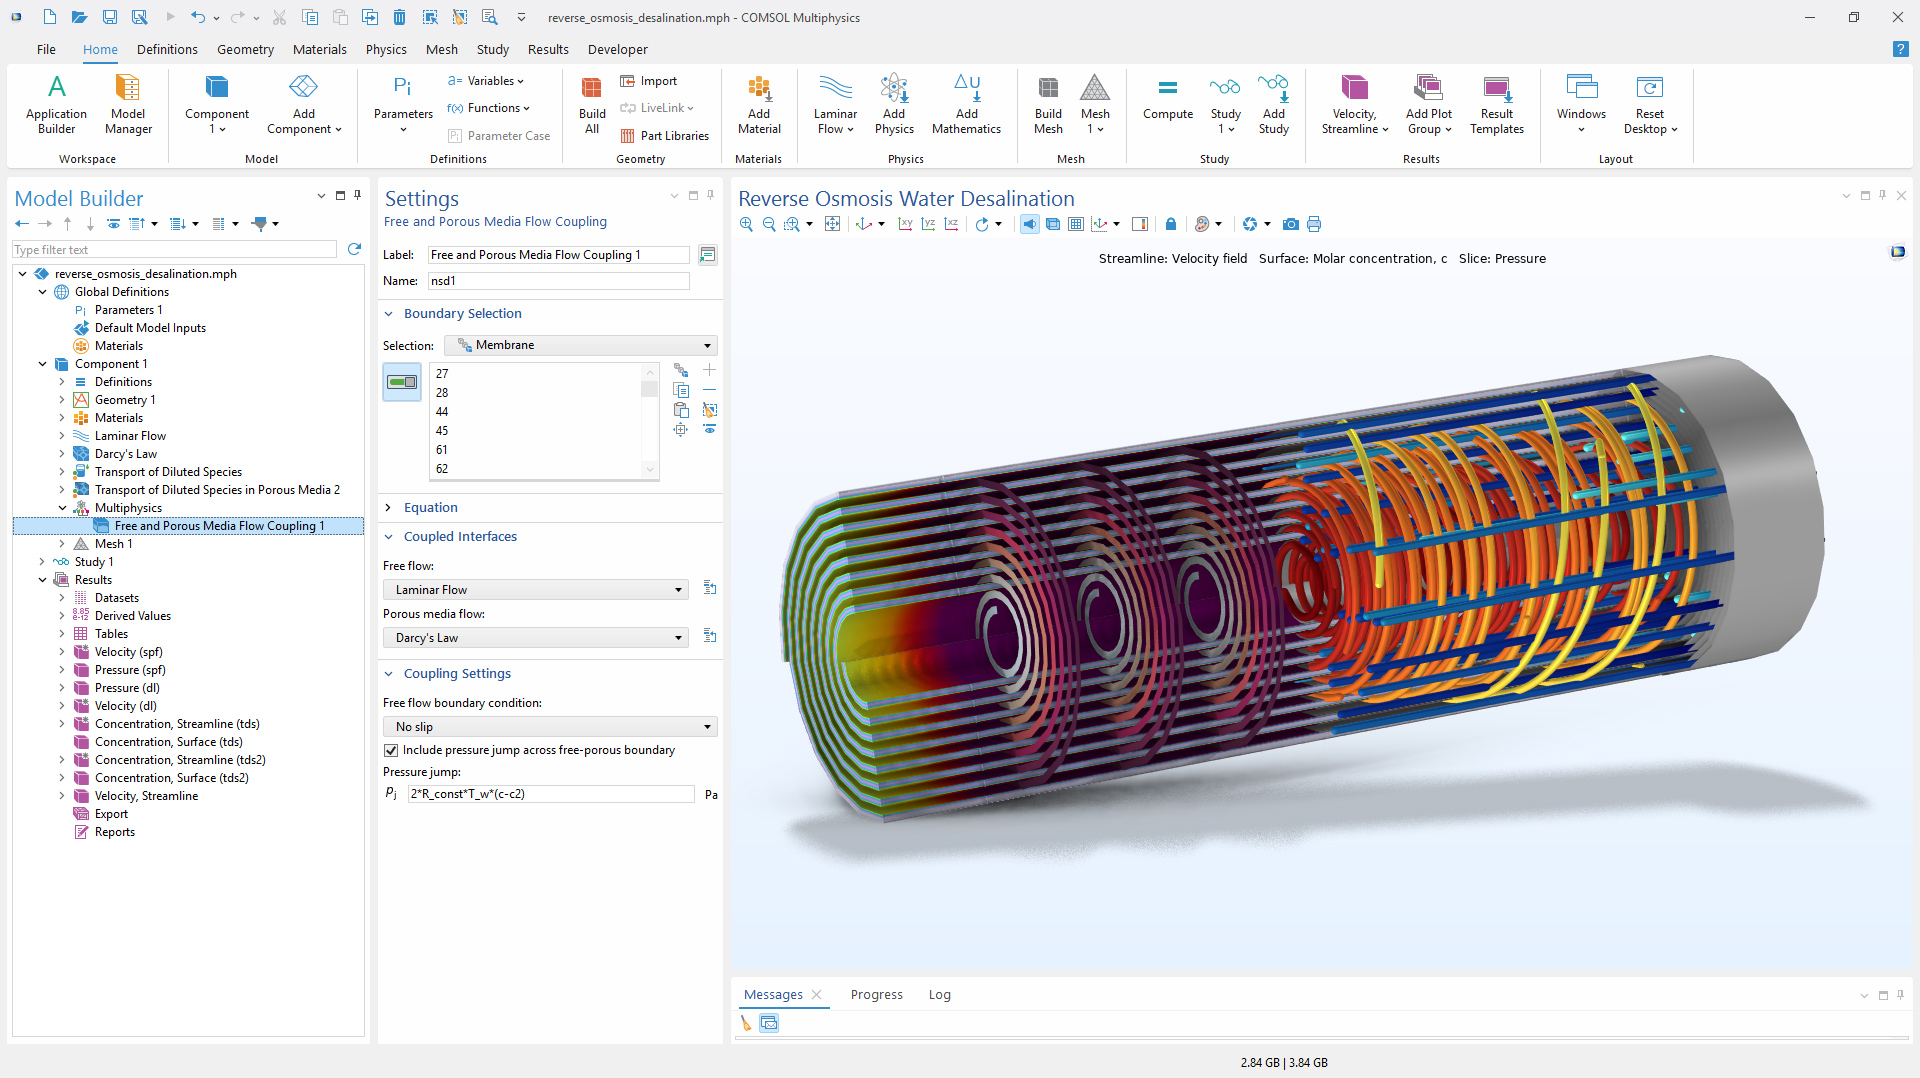Click the Pressure jump expression field
This screenshot has width=1920, height=1078.
(550, 794)
